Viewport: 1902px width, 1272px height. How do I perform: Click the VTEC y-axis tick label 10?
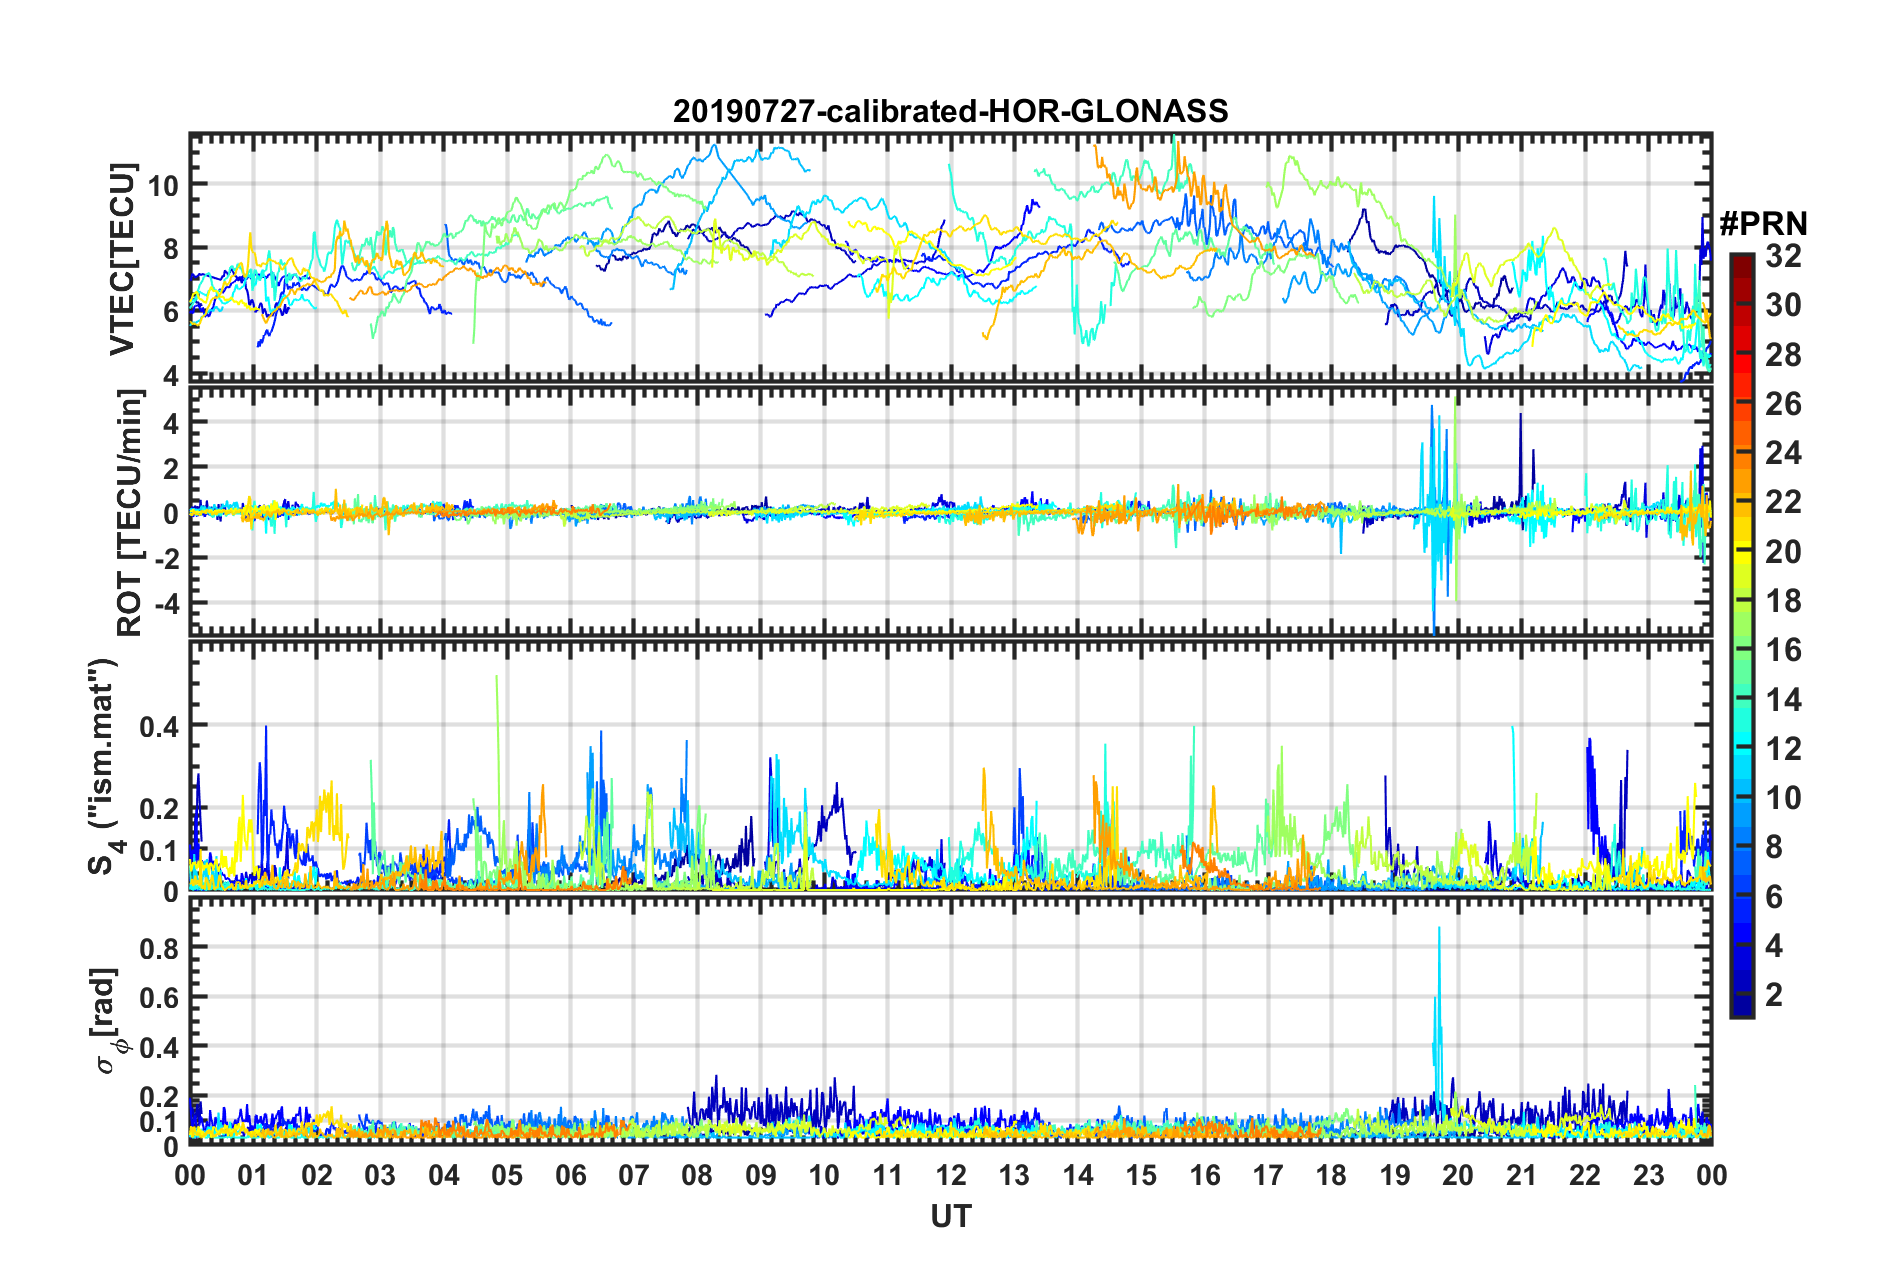tap(163, 185)
